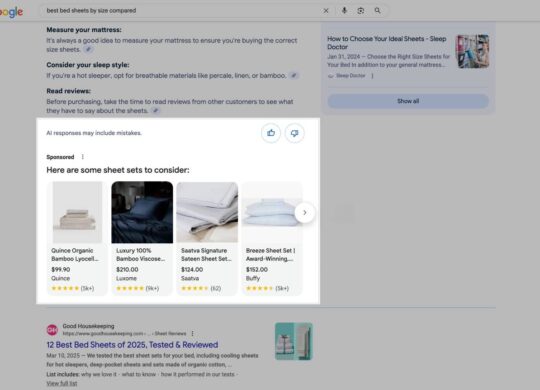Run search with magnifying glass icon

click(377, 11)
